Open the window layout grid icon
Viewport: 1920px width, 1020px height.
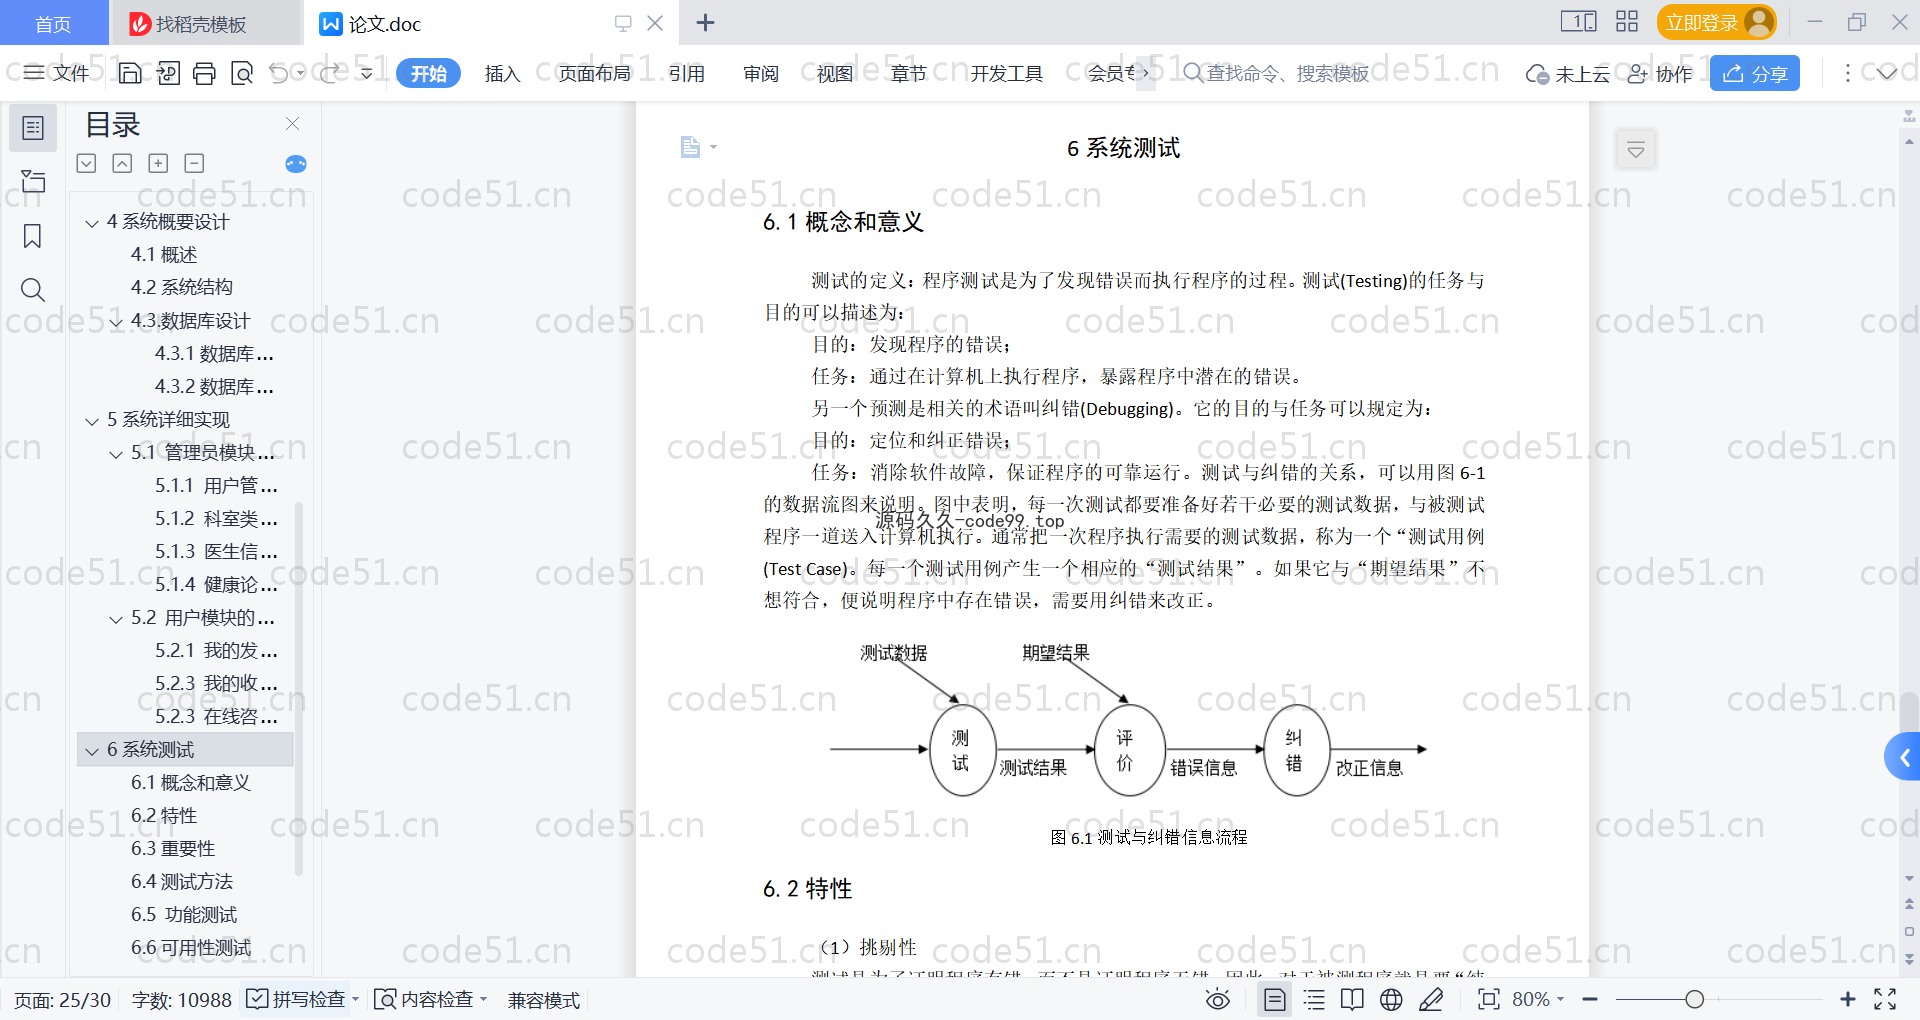tap(1627, 22)
